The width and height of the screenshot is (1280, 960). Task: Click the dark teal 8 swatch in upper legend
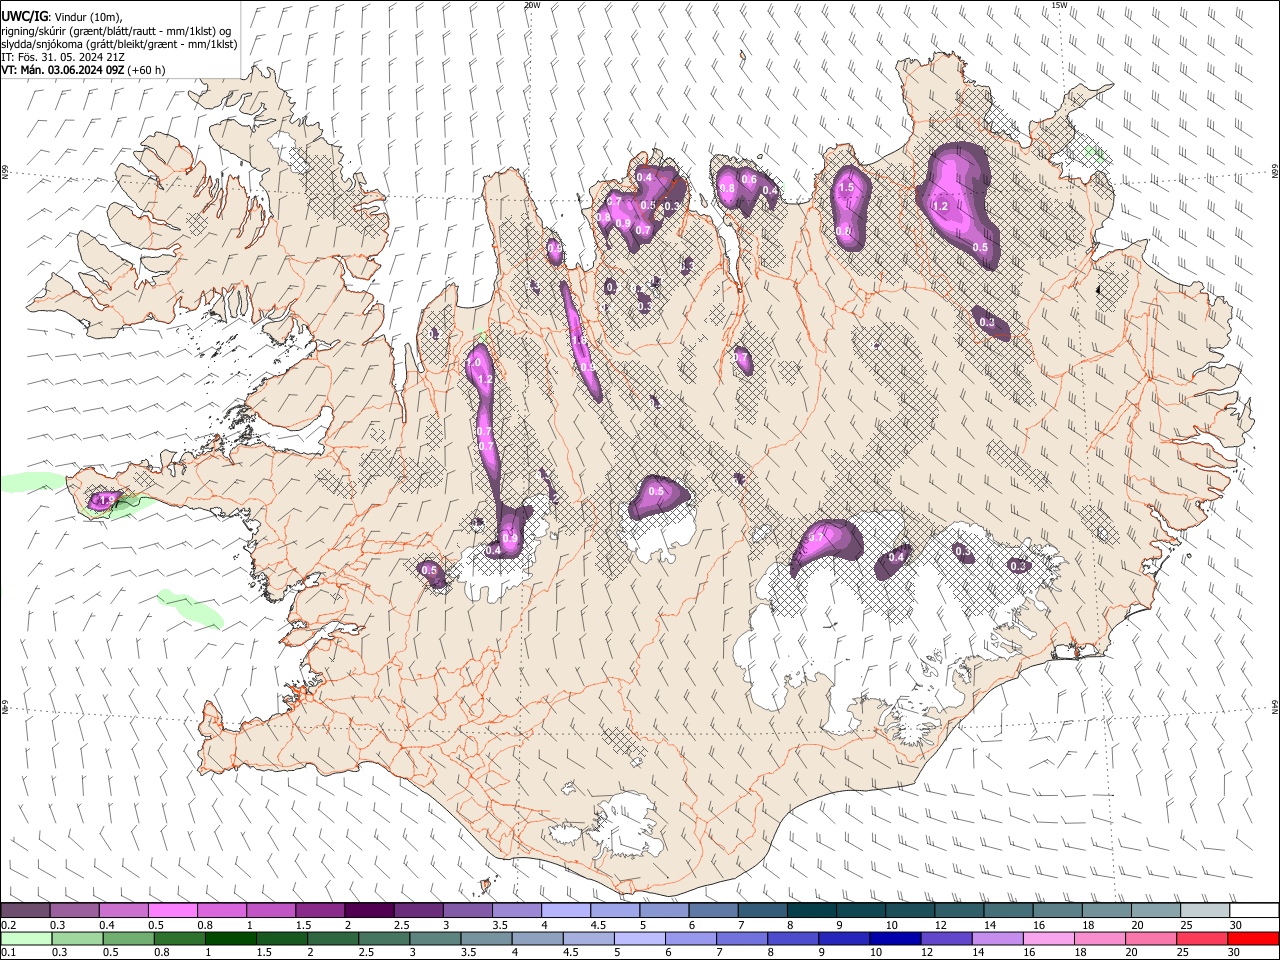811,911
